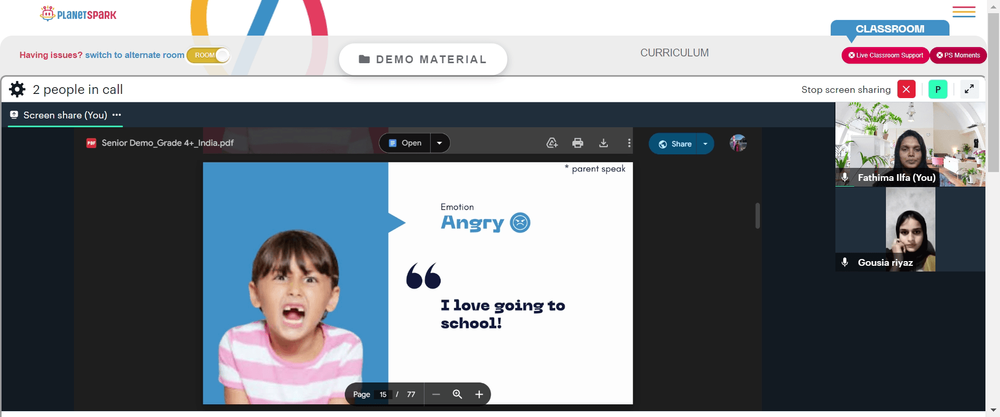This screenshot has width=1000, height=417.
Task: Zoom in with the plus button
Action: pos(479,395)
